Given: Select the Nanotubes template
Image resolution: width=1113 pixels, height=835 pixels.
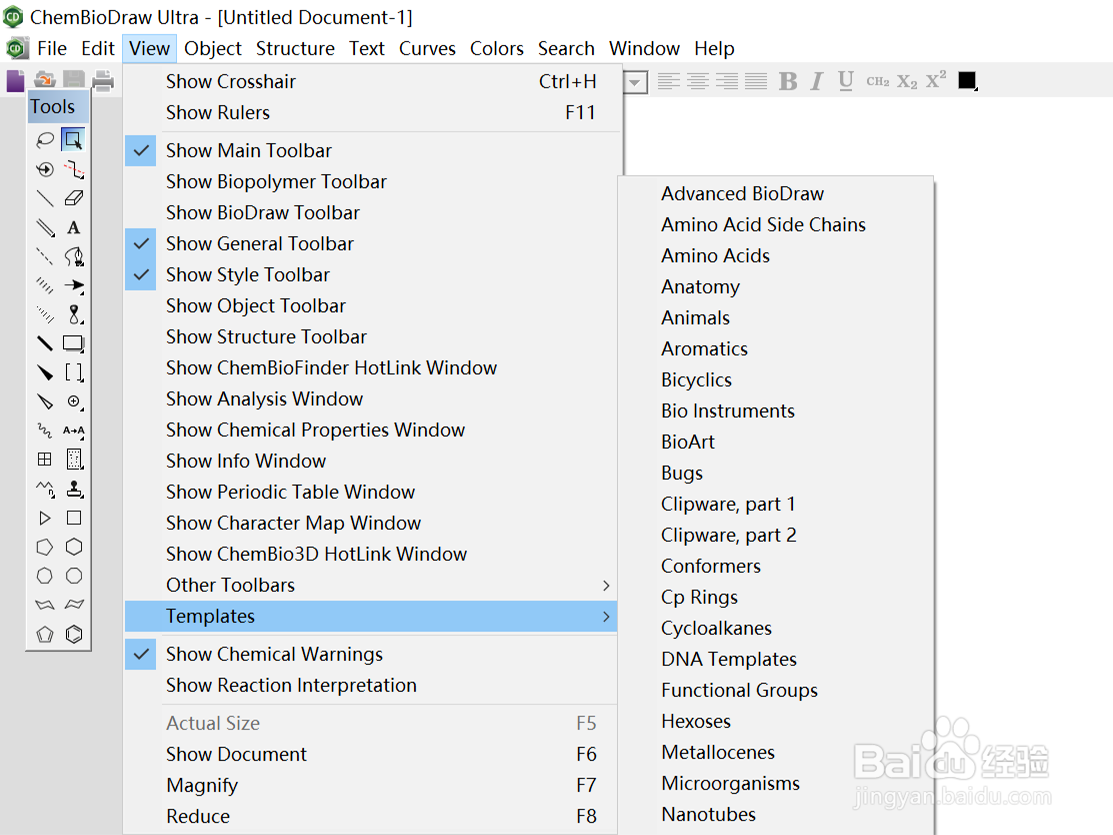Looking at the screenshot, I should tap(776, 814).
